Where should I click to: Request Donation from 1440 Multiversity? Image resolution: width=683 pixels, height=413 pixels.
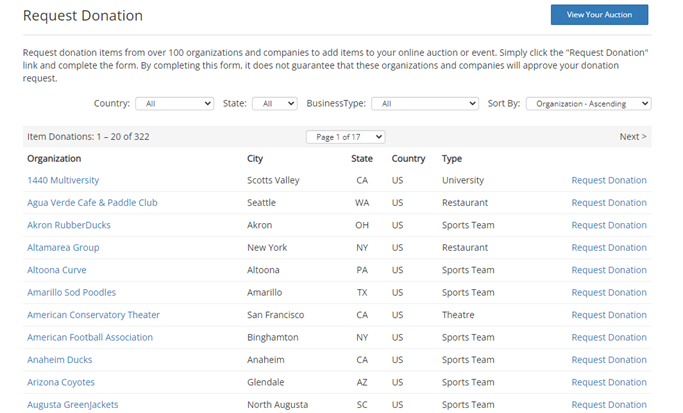tap(609, 180)
